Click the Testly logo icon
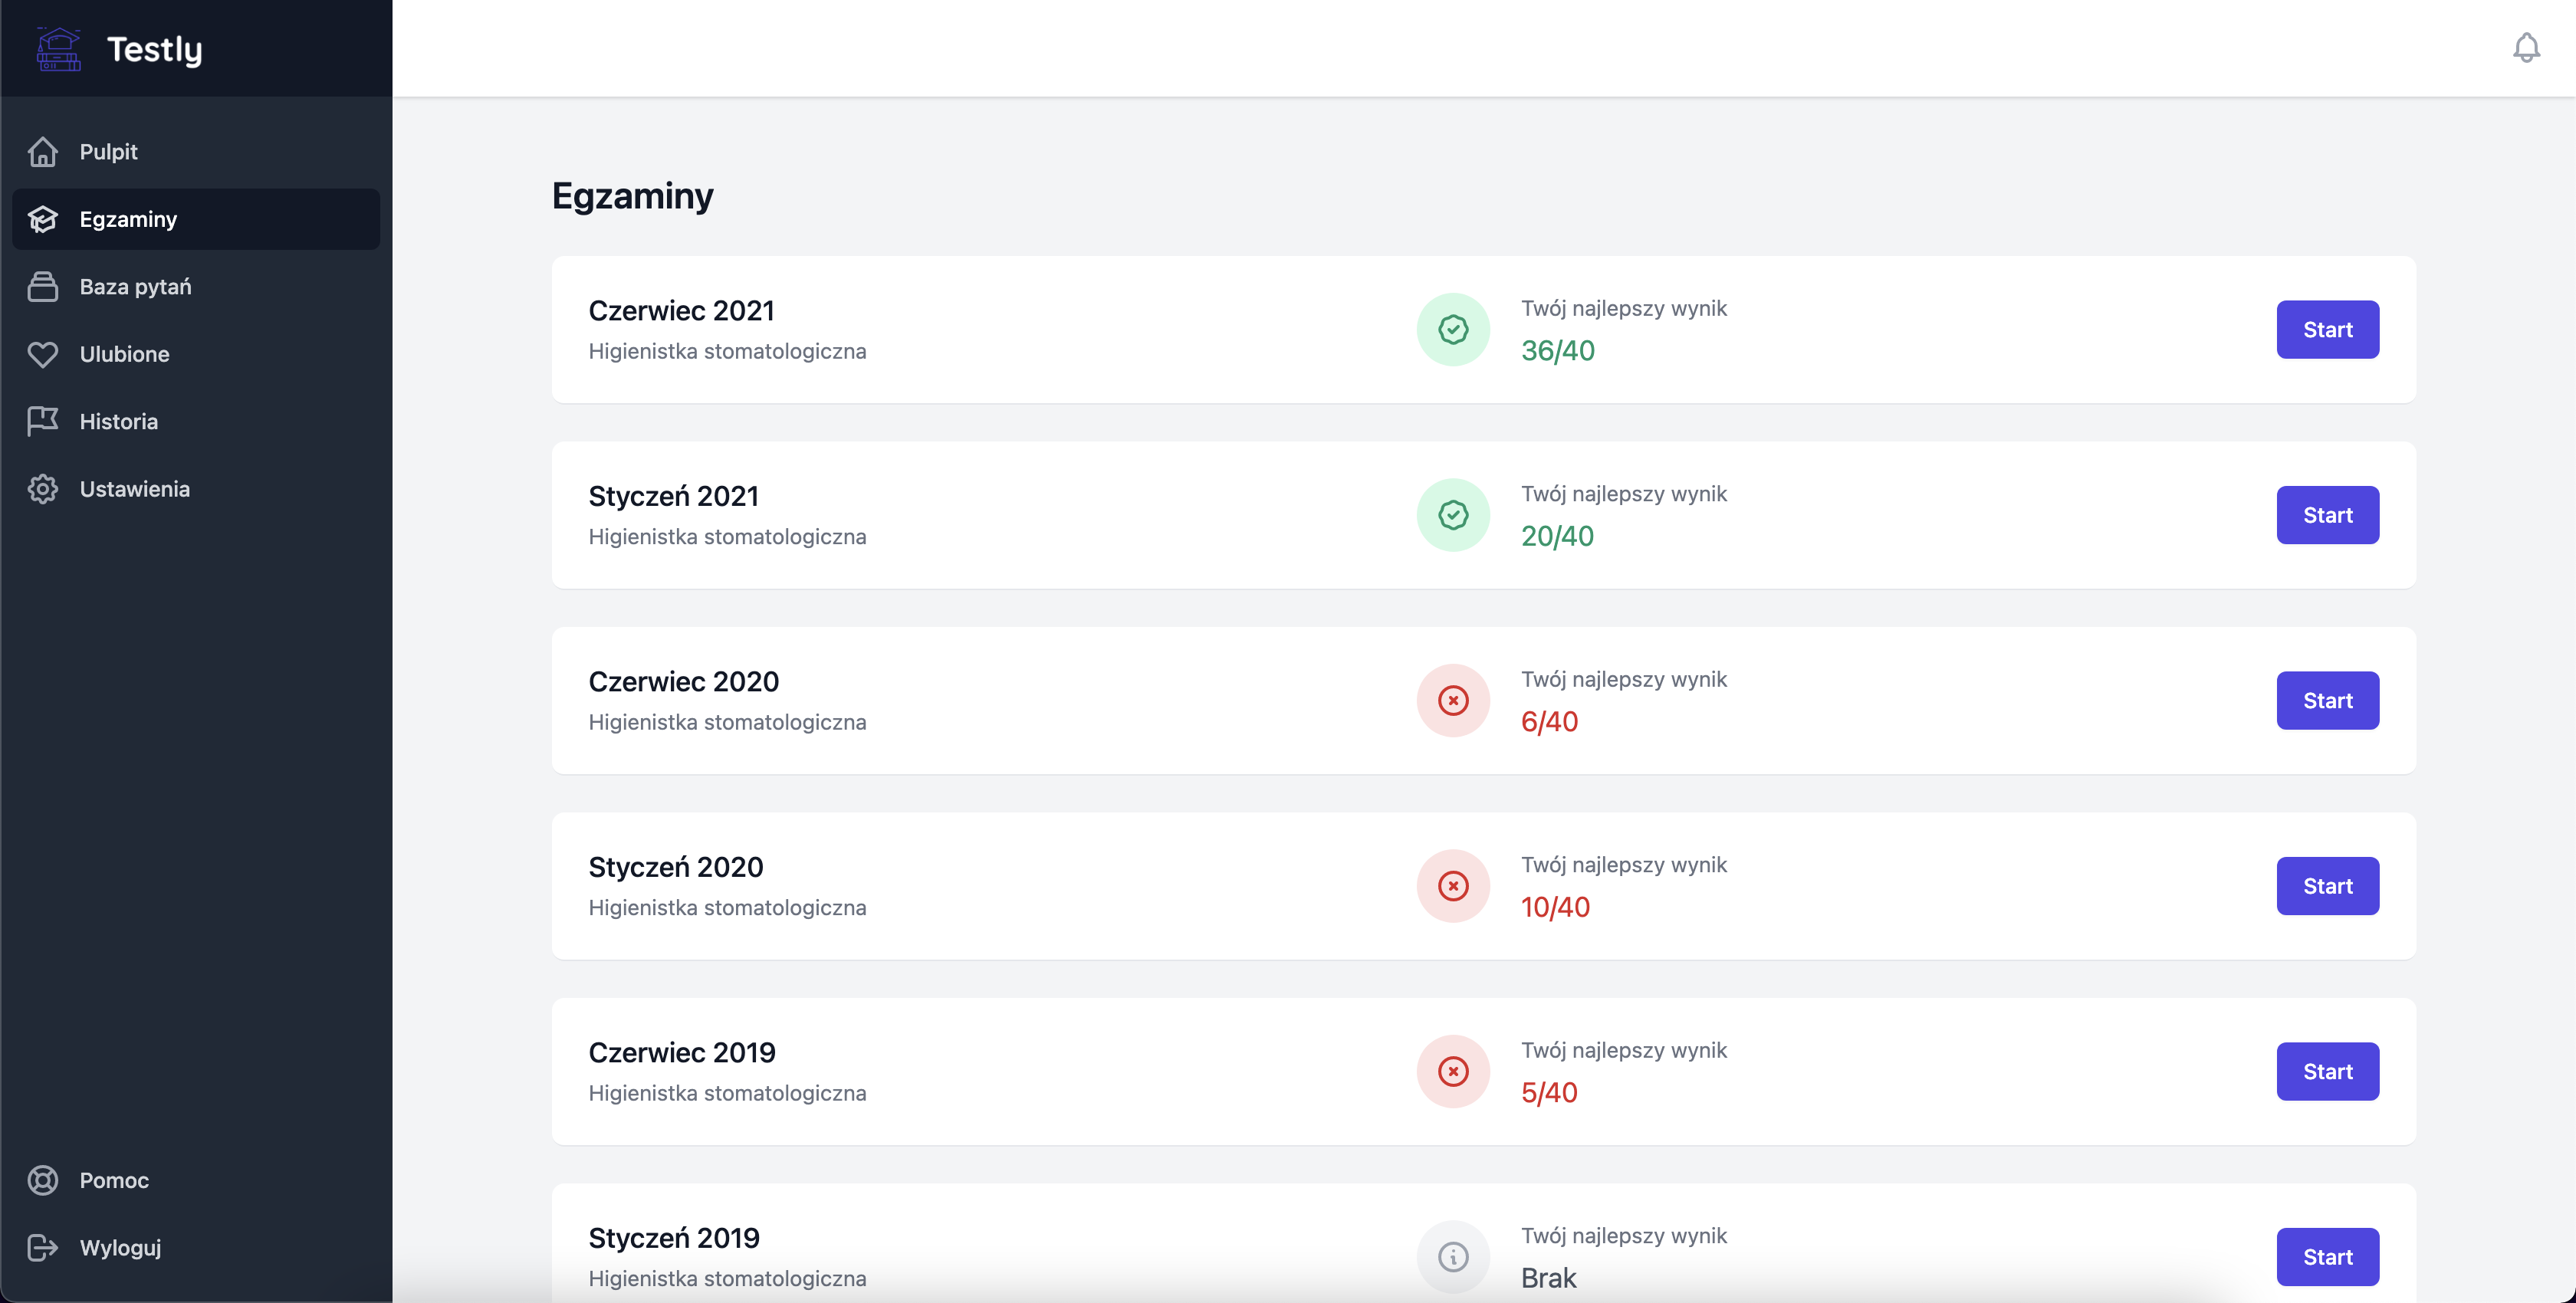2576x1303 pixels. 59,49
